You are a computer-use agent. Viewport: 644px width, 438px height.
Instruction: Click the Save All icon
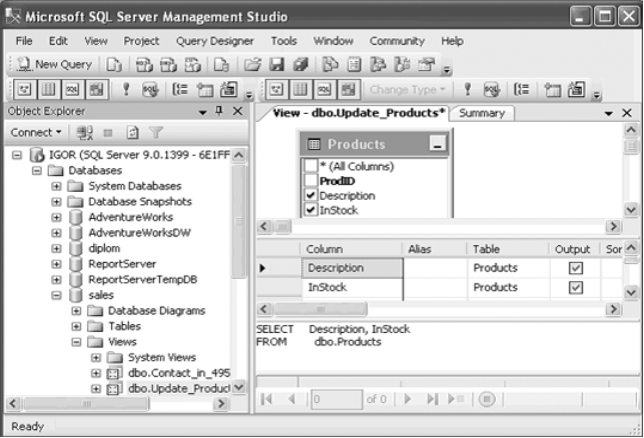pos(300,65)
